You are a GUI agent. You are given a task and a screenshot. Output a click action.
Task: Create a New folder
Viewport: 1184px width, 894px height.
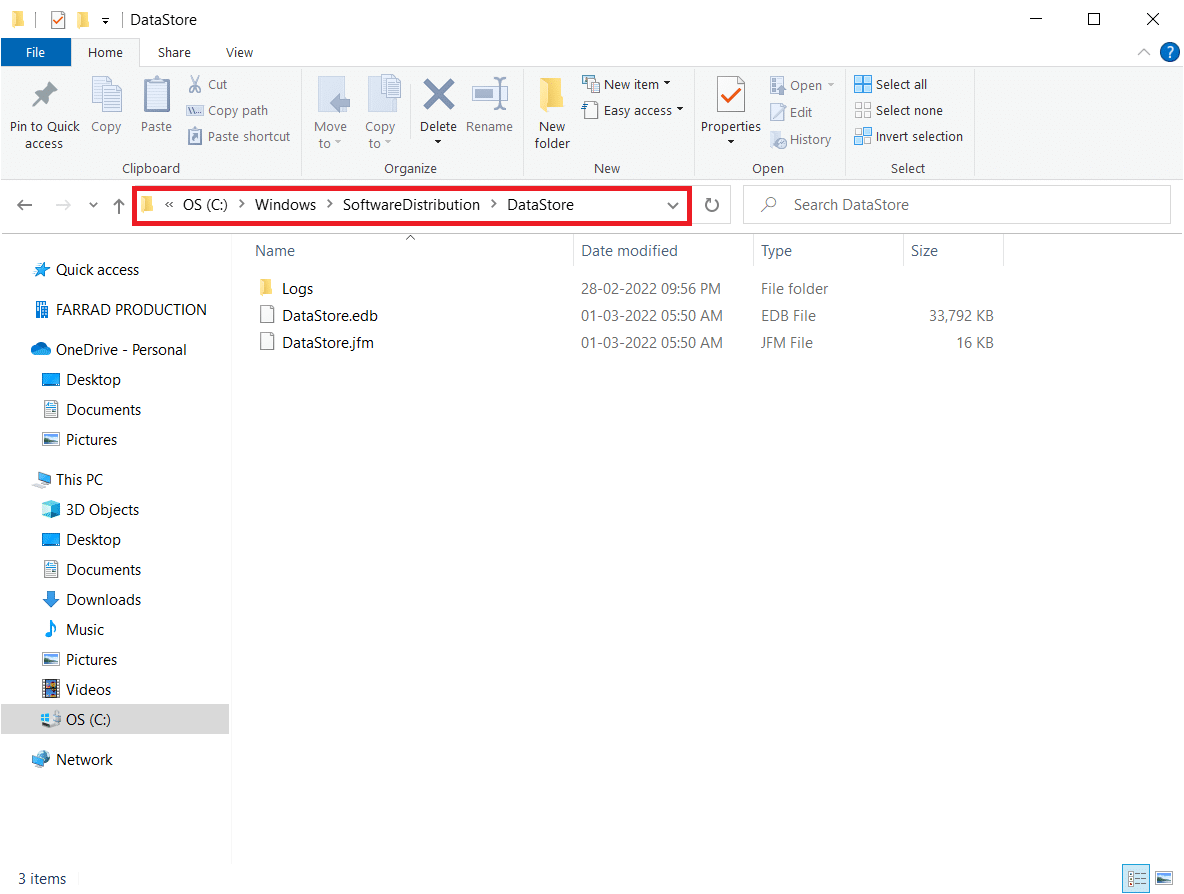[x=552, y=113]
